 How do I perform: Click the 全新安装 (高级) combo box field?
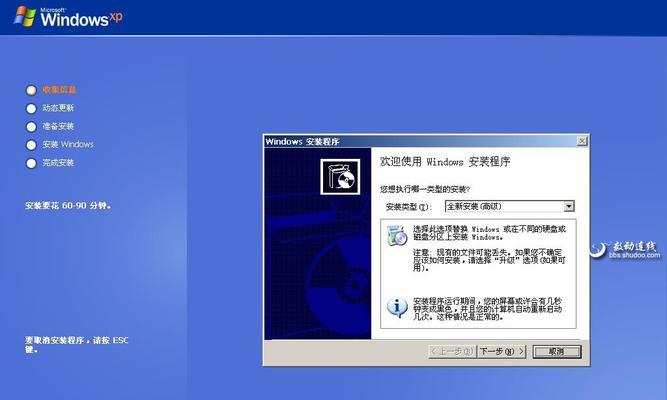[x=502, y=206]
